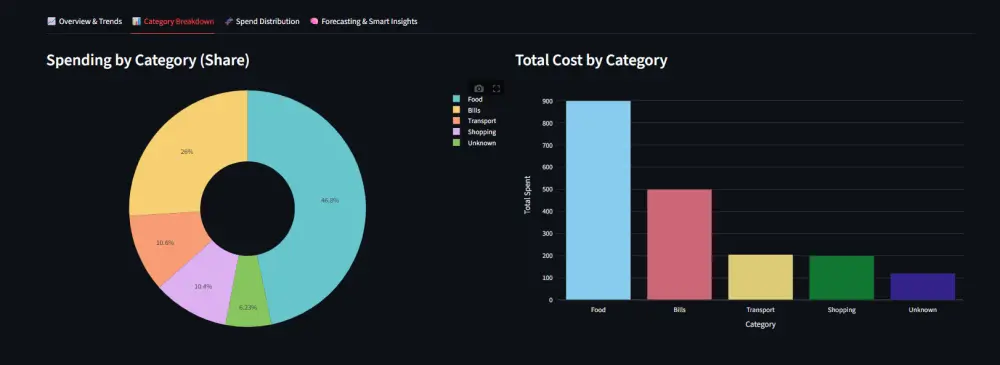Click the Total Spent y-axis title
This screenshot has height=365, width=1000.
click(527, 195)
